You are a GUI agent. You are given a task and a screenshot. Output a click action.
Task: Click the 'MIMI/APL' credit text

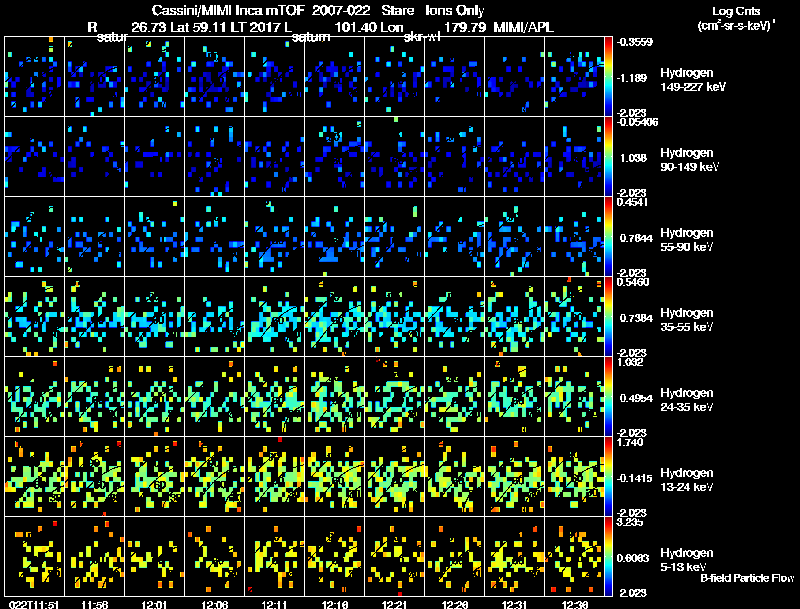click(x=523, y=27)
